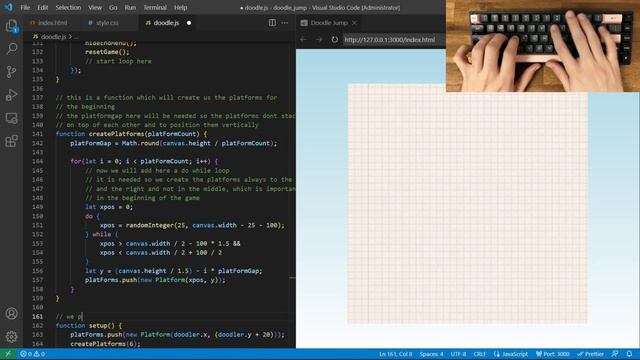Open the Run and Debug view

point(11,95)
